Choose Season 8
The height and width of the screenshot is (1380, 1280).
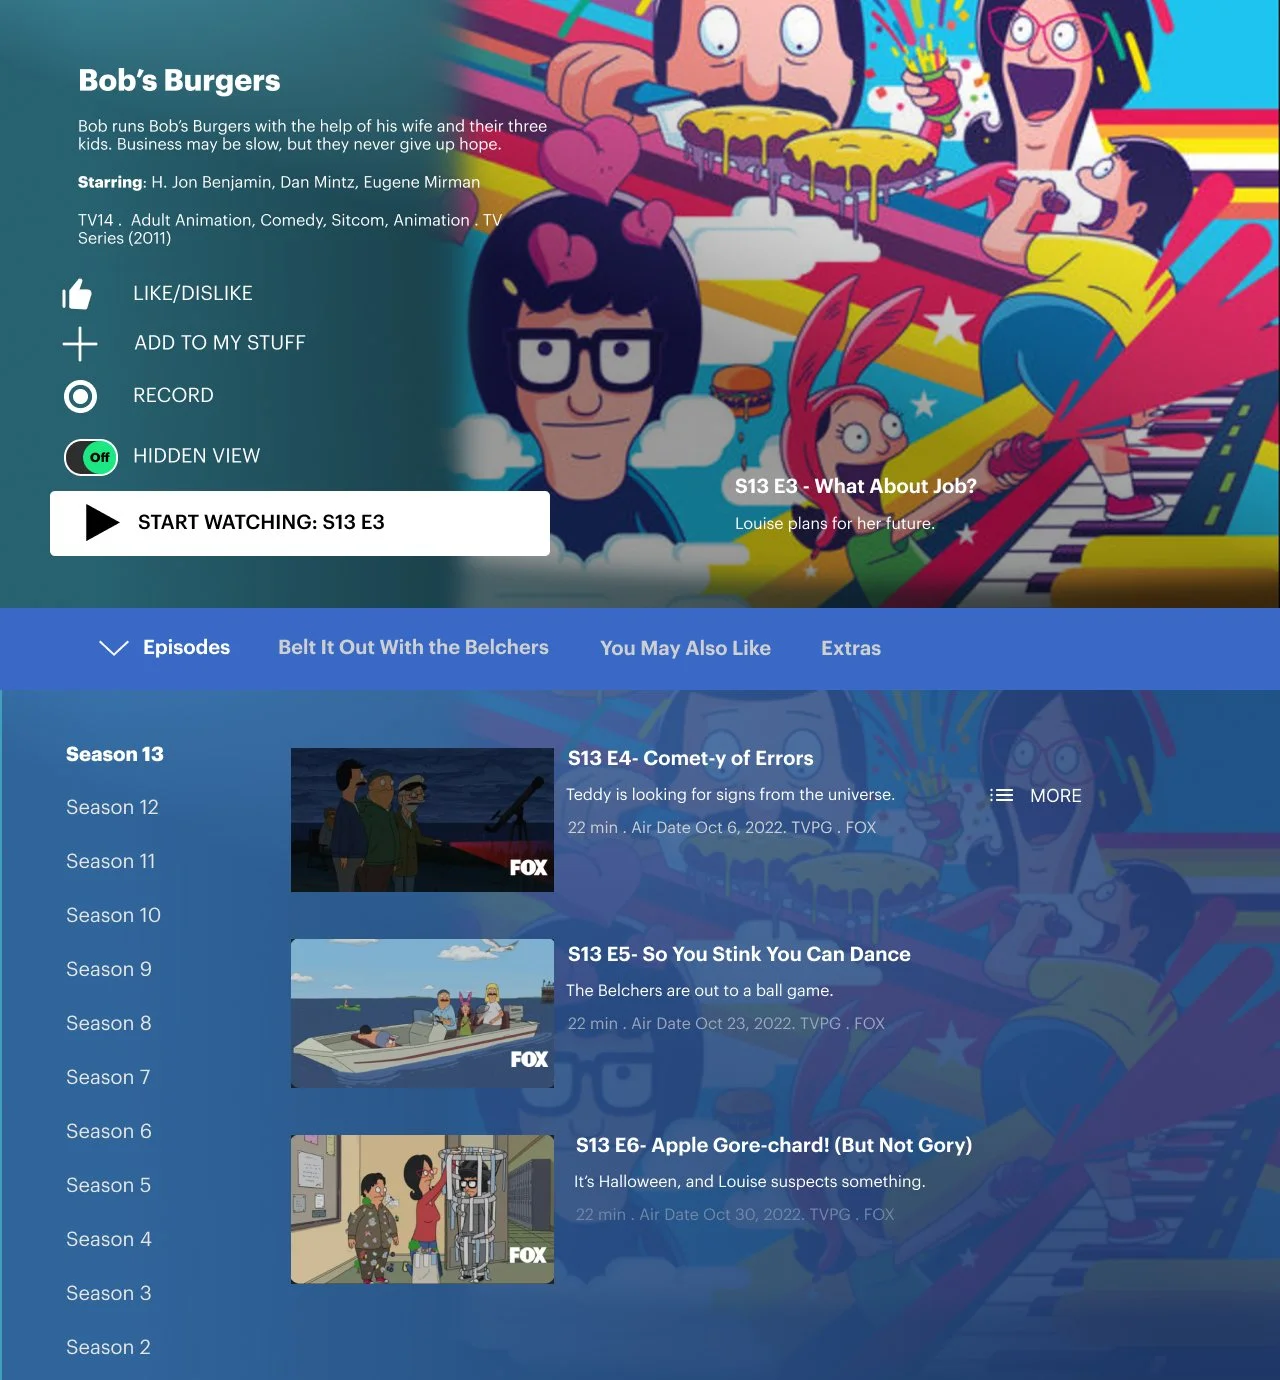tap(109, 1023)
